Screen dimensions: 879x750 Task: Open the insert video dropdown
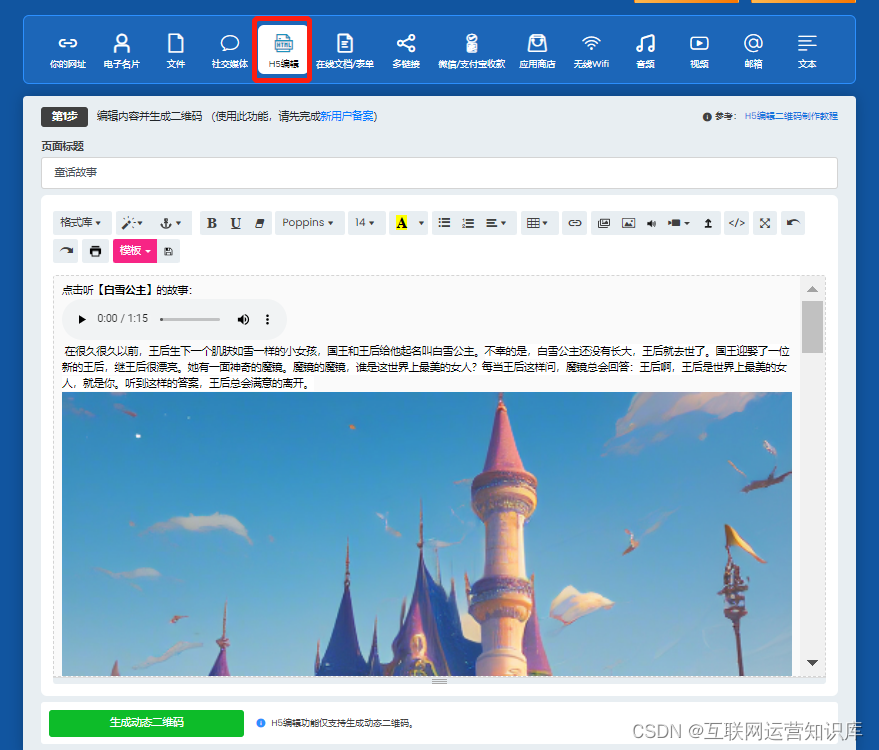click(679, 223)
